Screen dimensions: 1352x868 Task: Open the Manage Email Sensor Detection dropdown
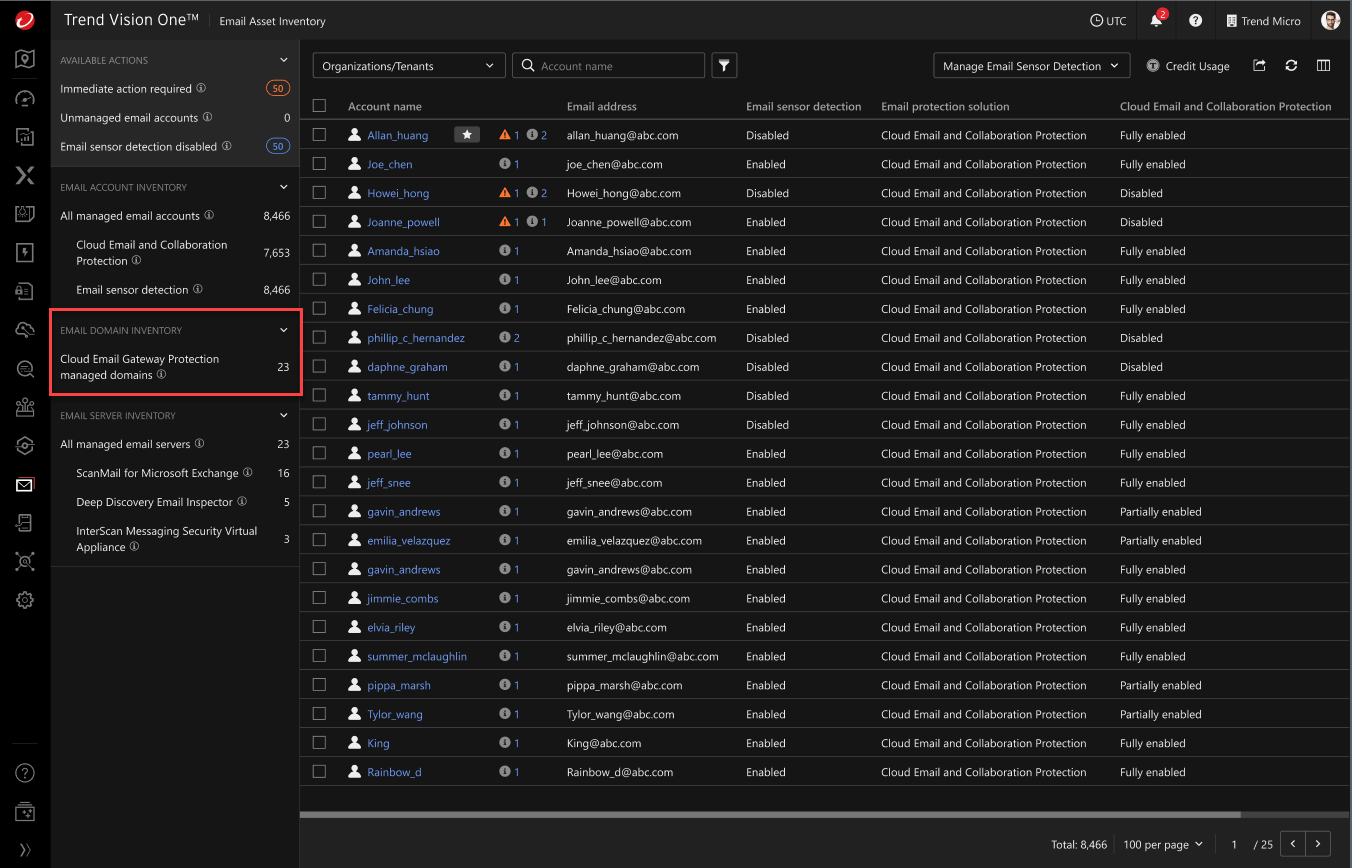(1031, 65)
